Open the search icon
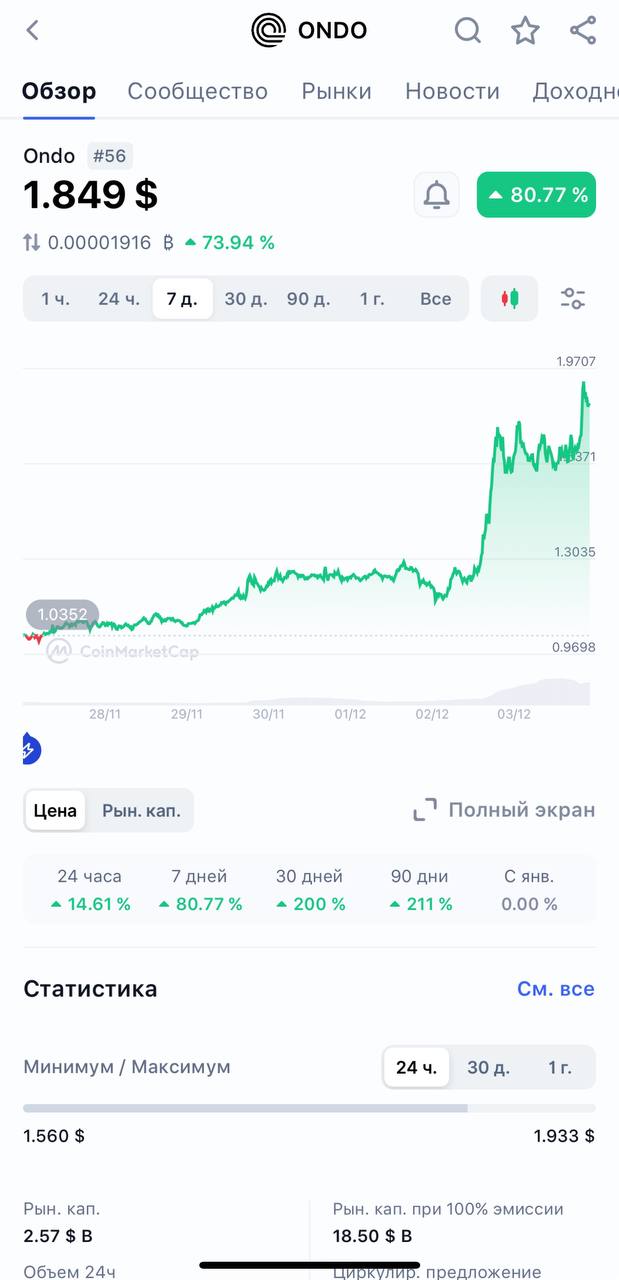619x1280 pixels. 467,30
